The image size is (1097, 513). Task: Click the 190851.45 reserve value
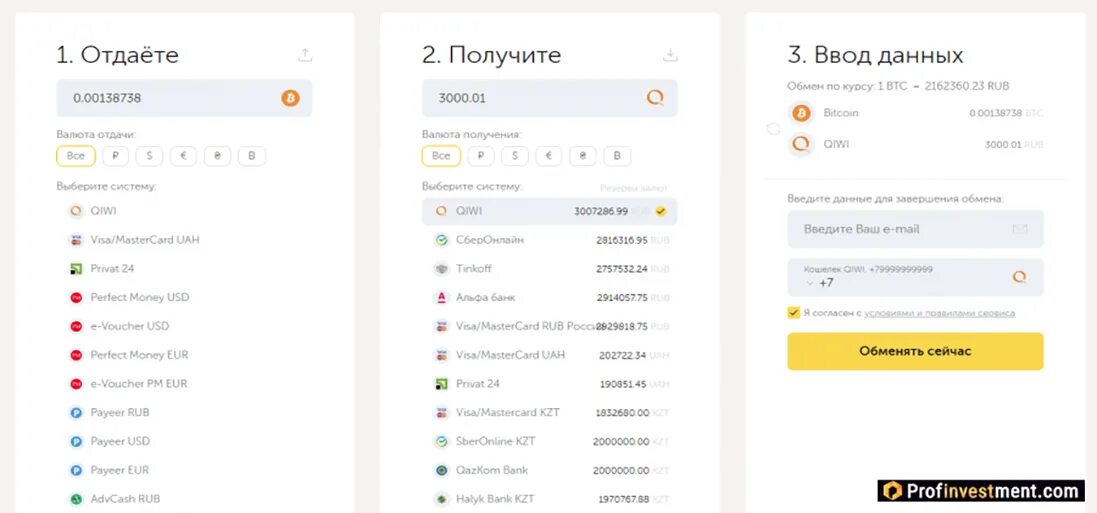pyautogui.click(x=623, y=384)
